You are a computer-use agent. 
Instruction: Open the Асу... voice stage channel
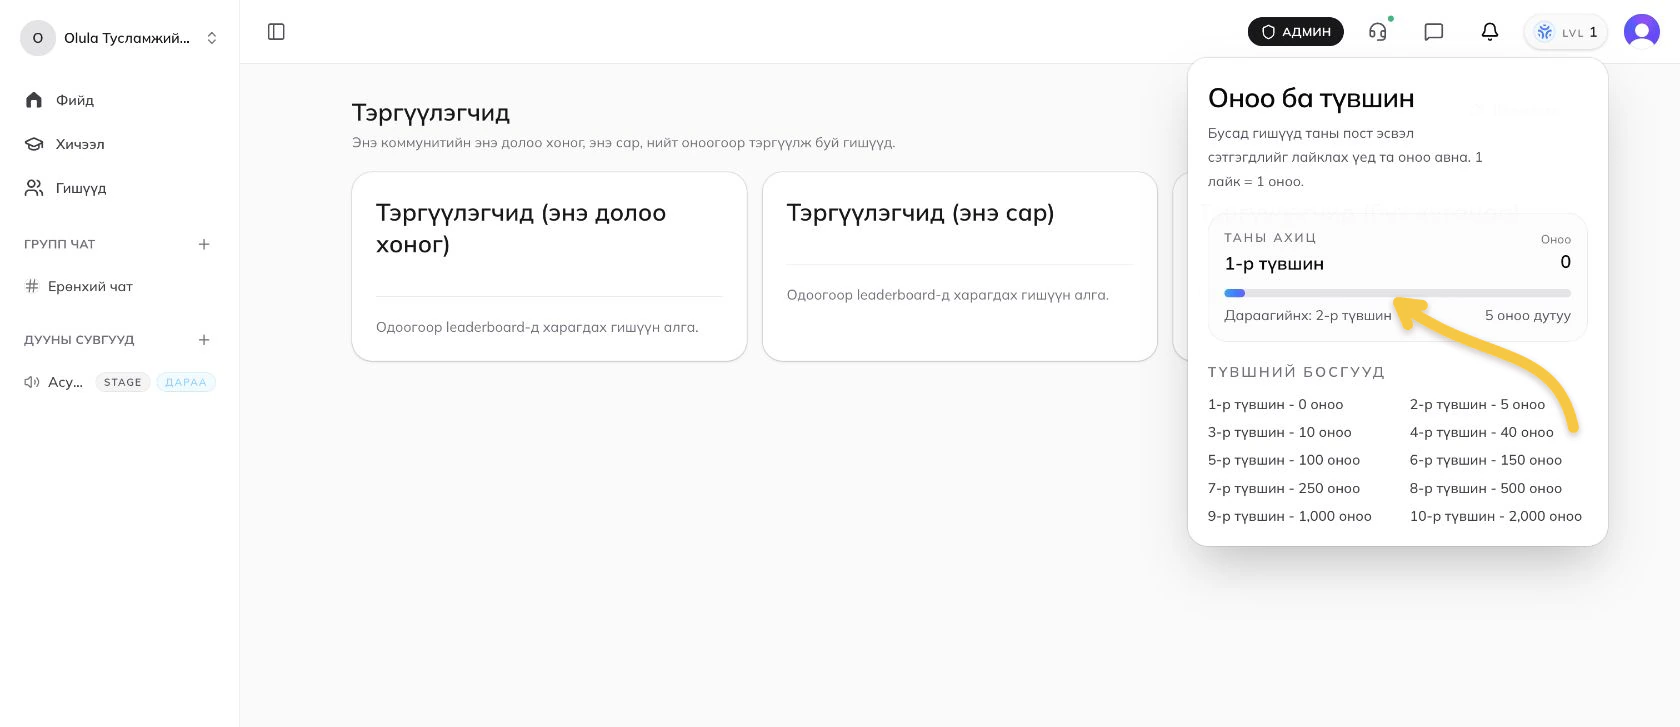120,382
